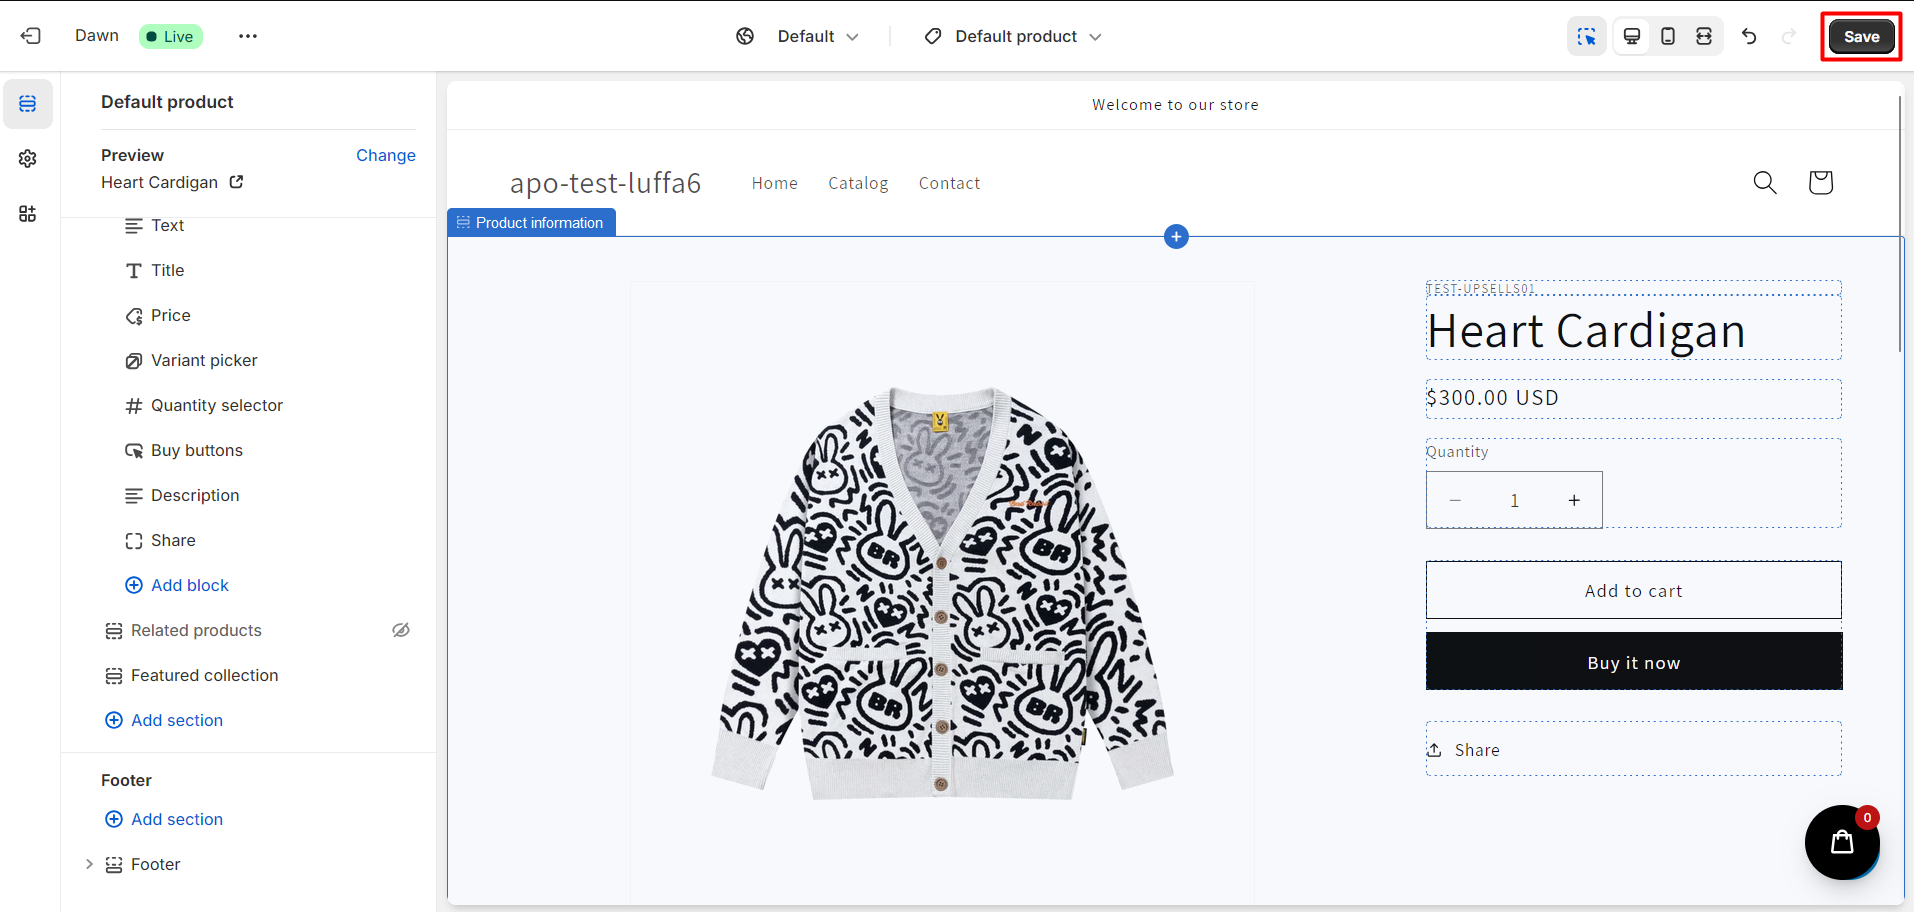Select the Buy buttons block
This screenshot has height=912, width=1914.
pos(197,450)
